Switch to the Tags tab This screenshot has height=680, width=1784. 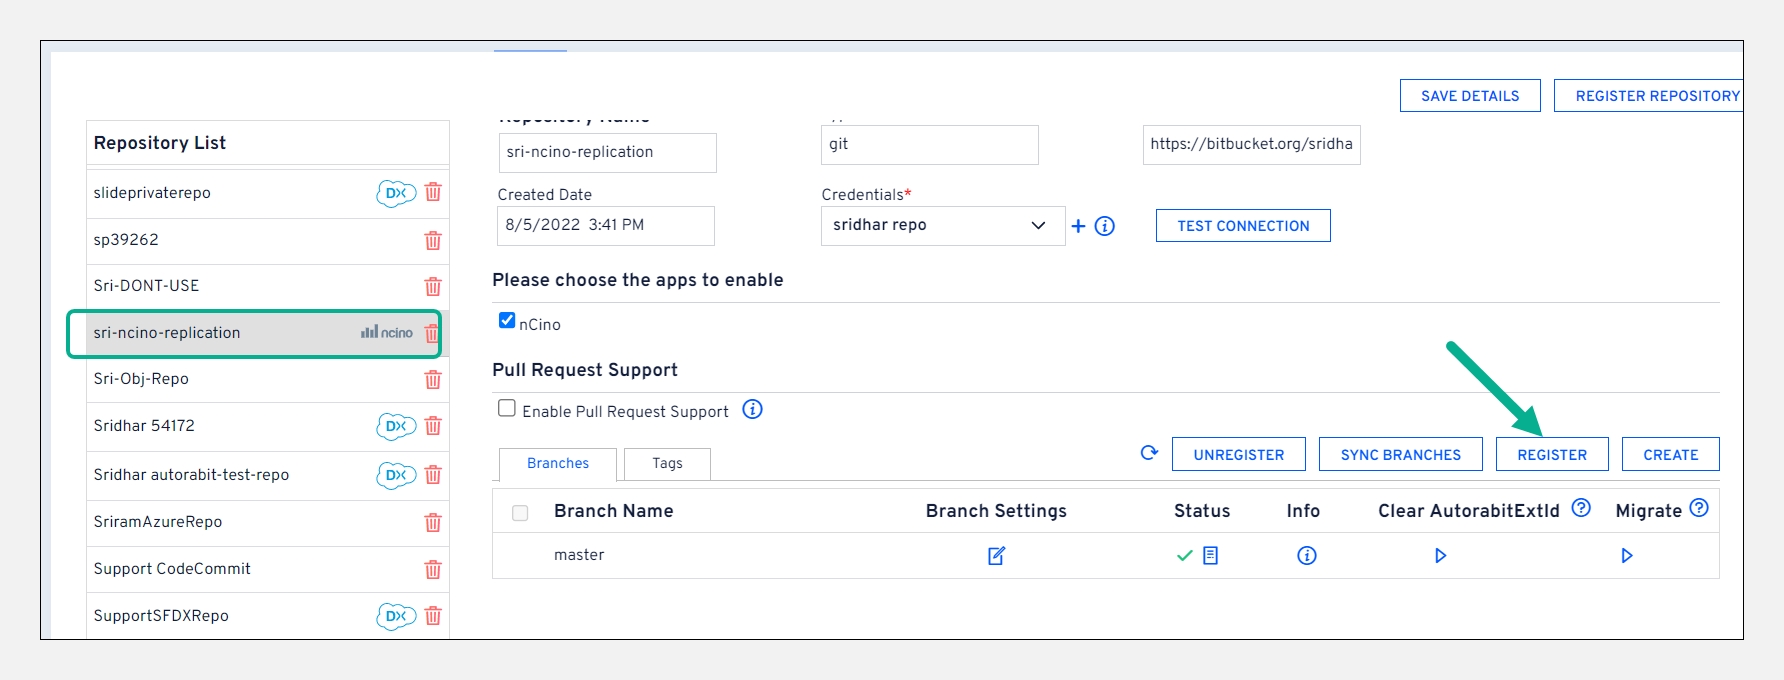pos(667,464)
